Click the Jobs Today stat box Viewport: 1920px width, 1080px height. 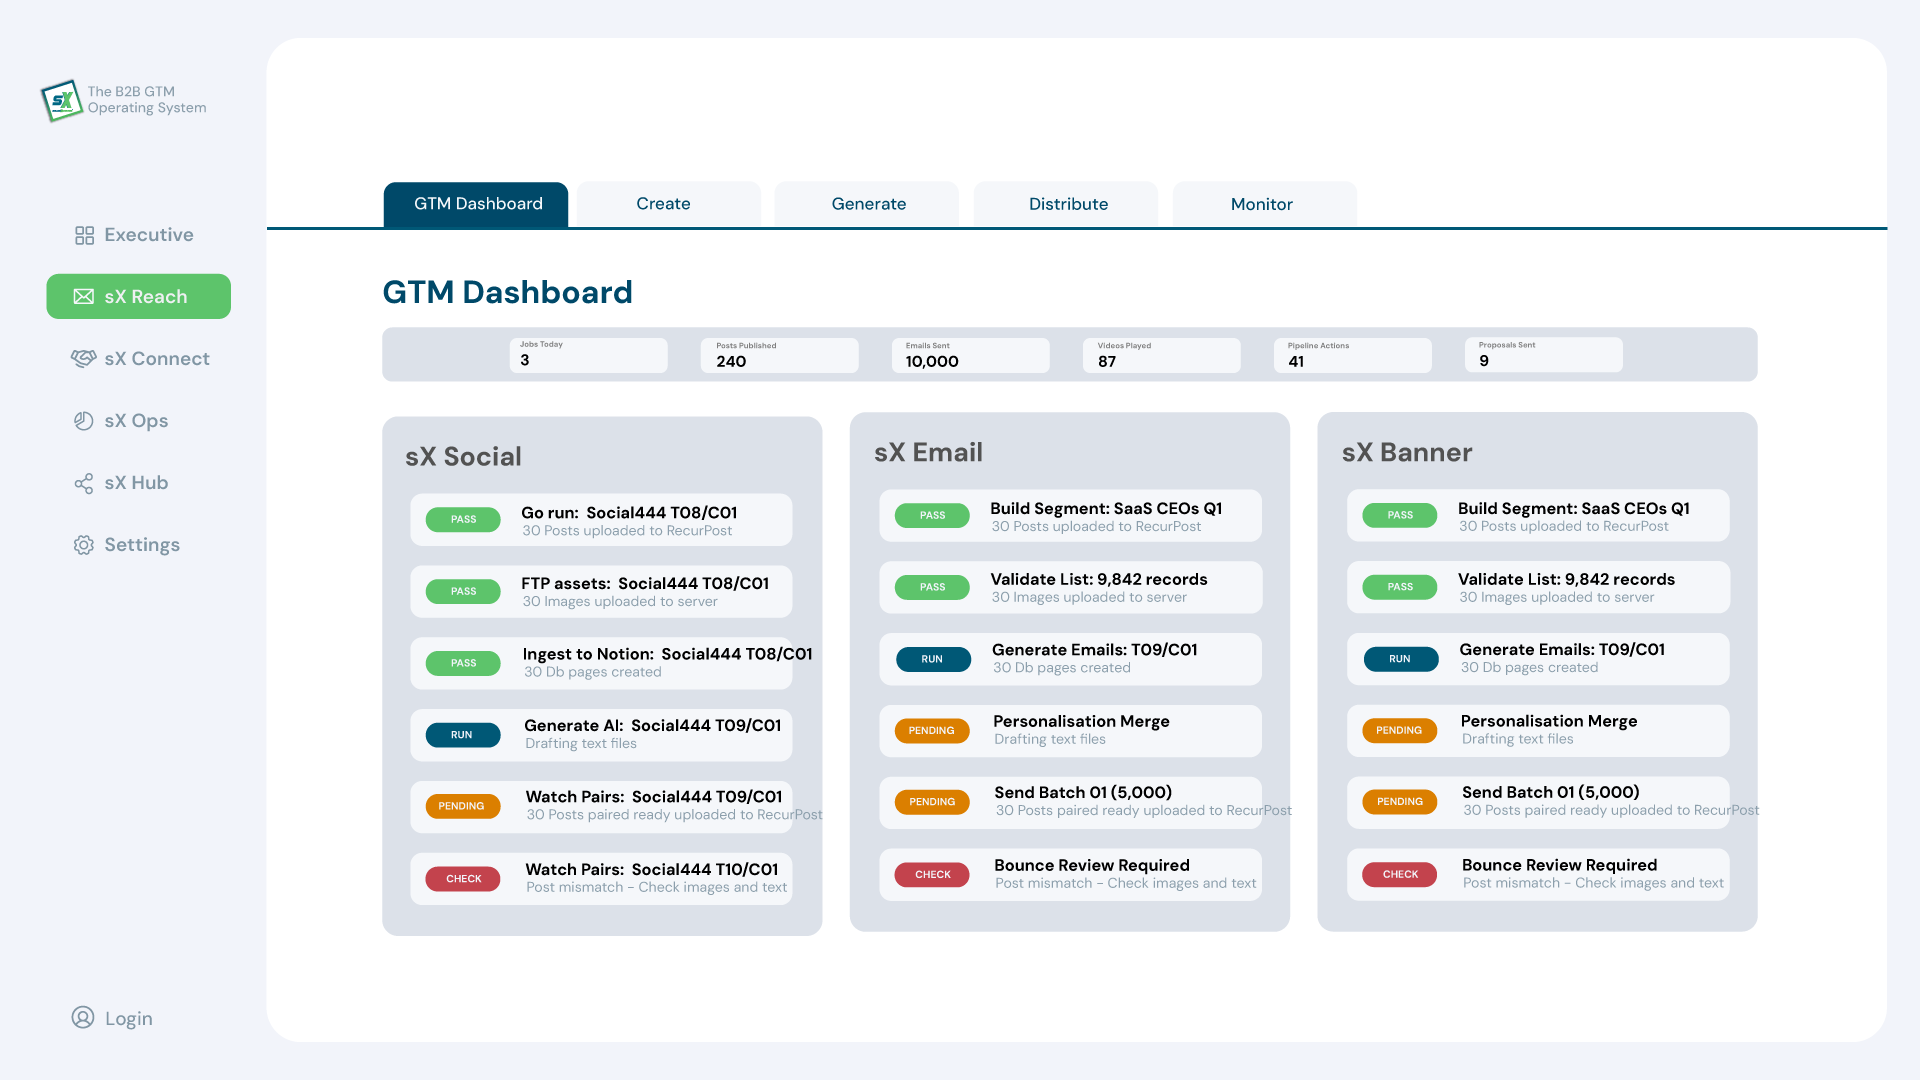tap(588, 355)
